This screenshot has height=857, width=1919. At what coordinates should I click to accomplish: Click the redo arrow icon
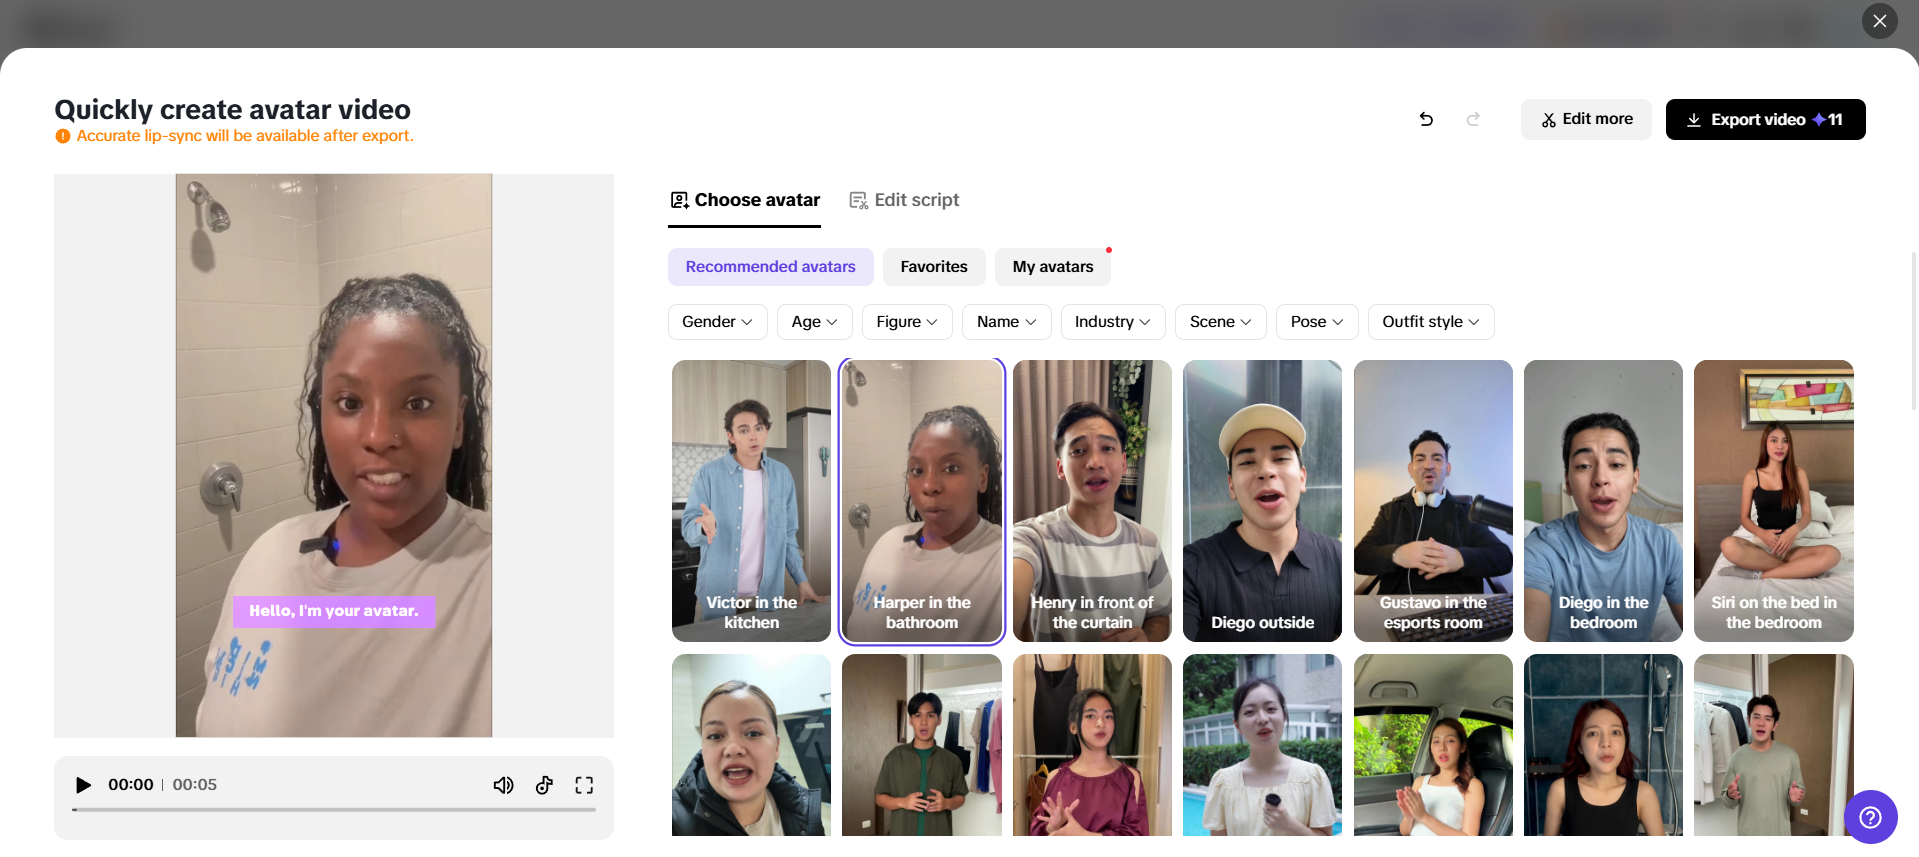[x=1473, y=120]
